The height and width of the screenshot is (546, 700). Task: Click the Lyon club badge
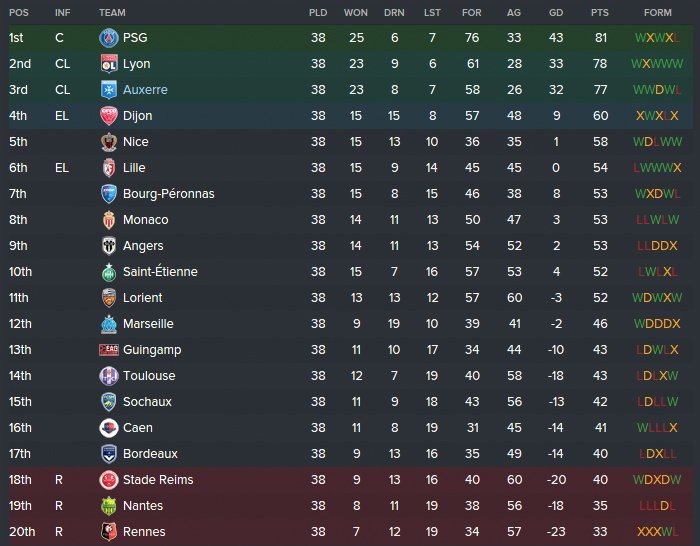click(x=108, y=64)
